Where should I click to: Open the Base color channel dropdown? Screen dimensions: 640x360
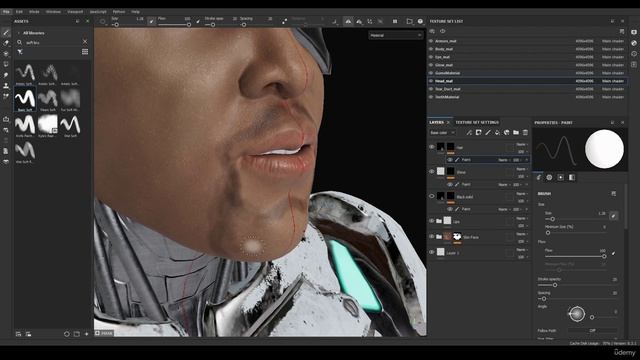(x=442, y=133)
